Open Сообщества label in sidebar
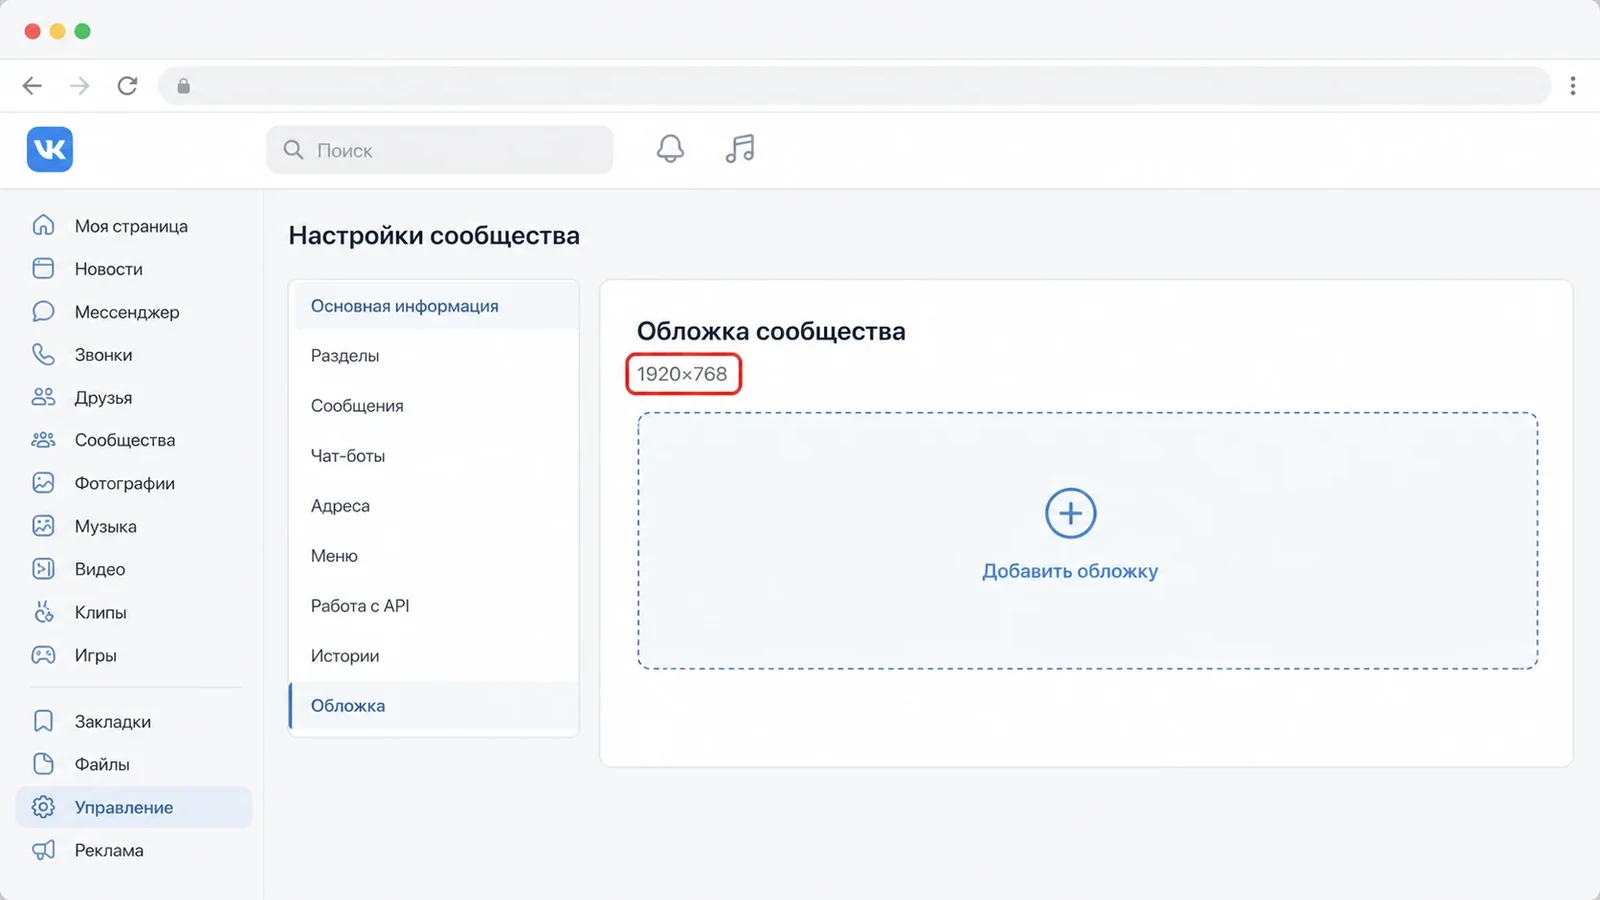This screenshot has width=1600, height=900. click(x=125, y=440)
